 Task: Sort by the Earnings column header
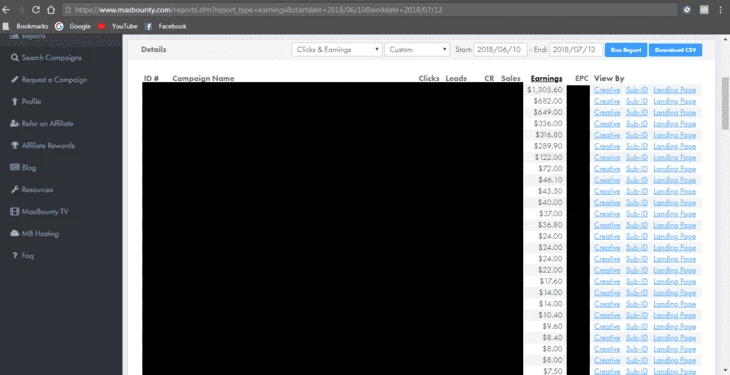pos(546,78)
